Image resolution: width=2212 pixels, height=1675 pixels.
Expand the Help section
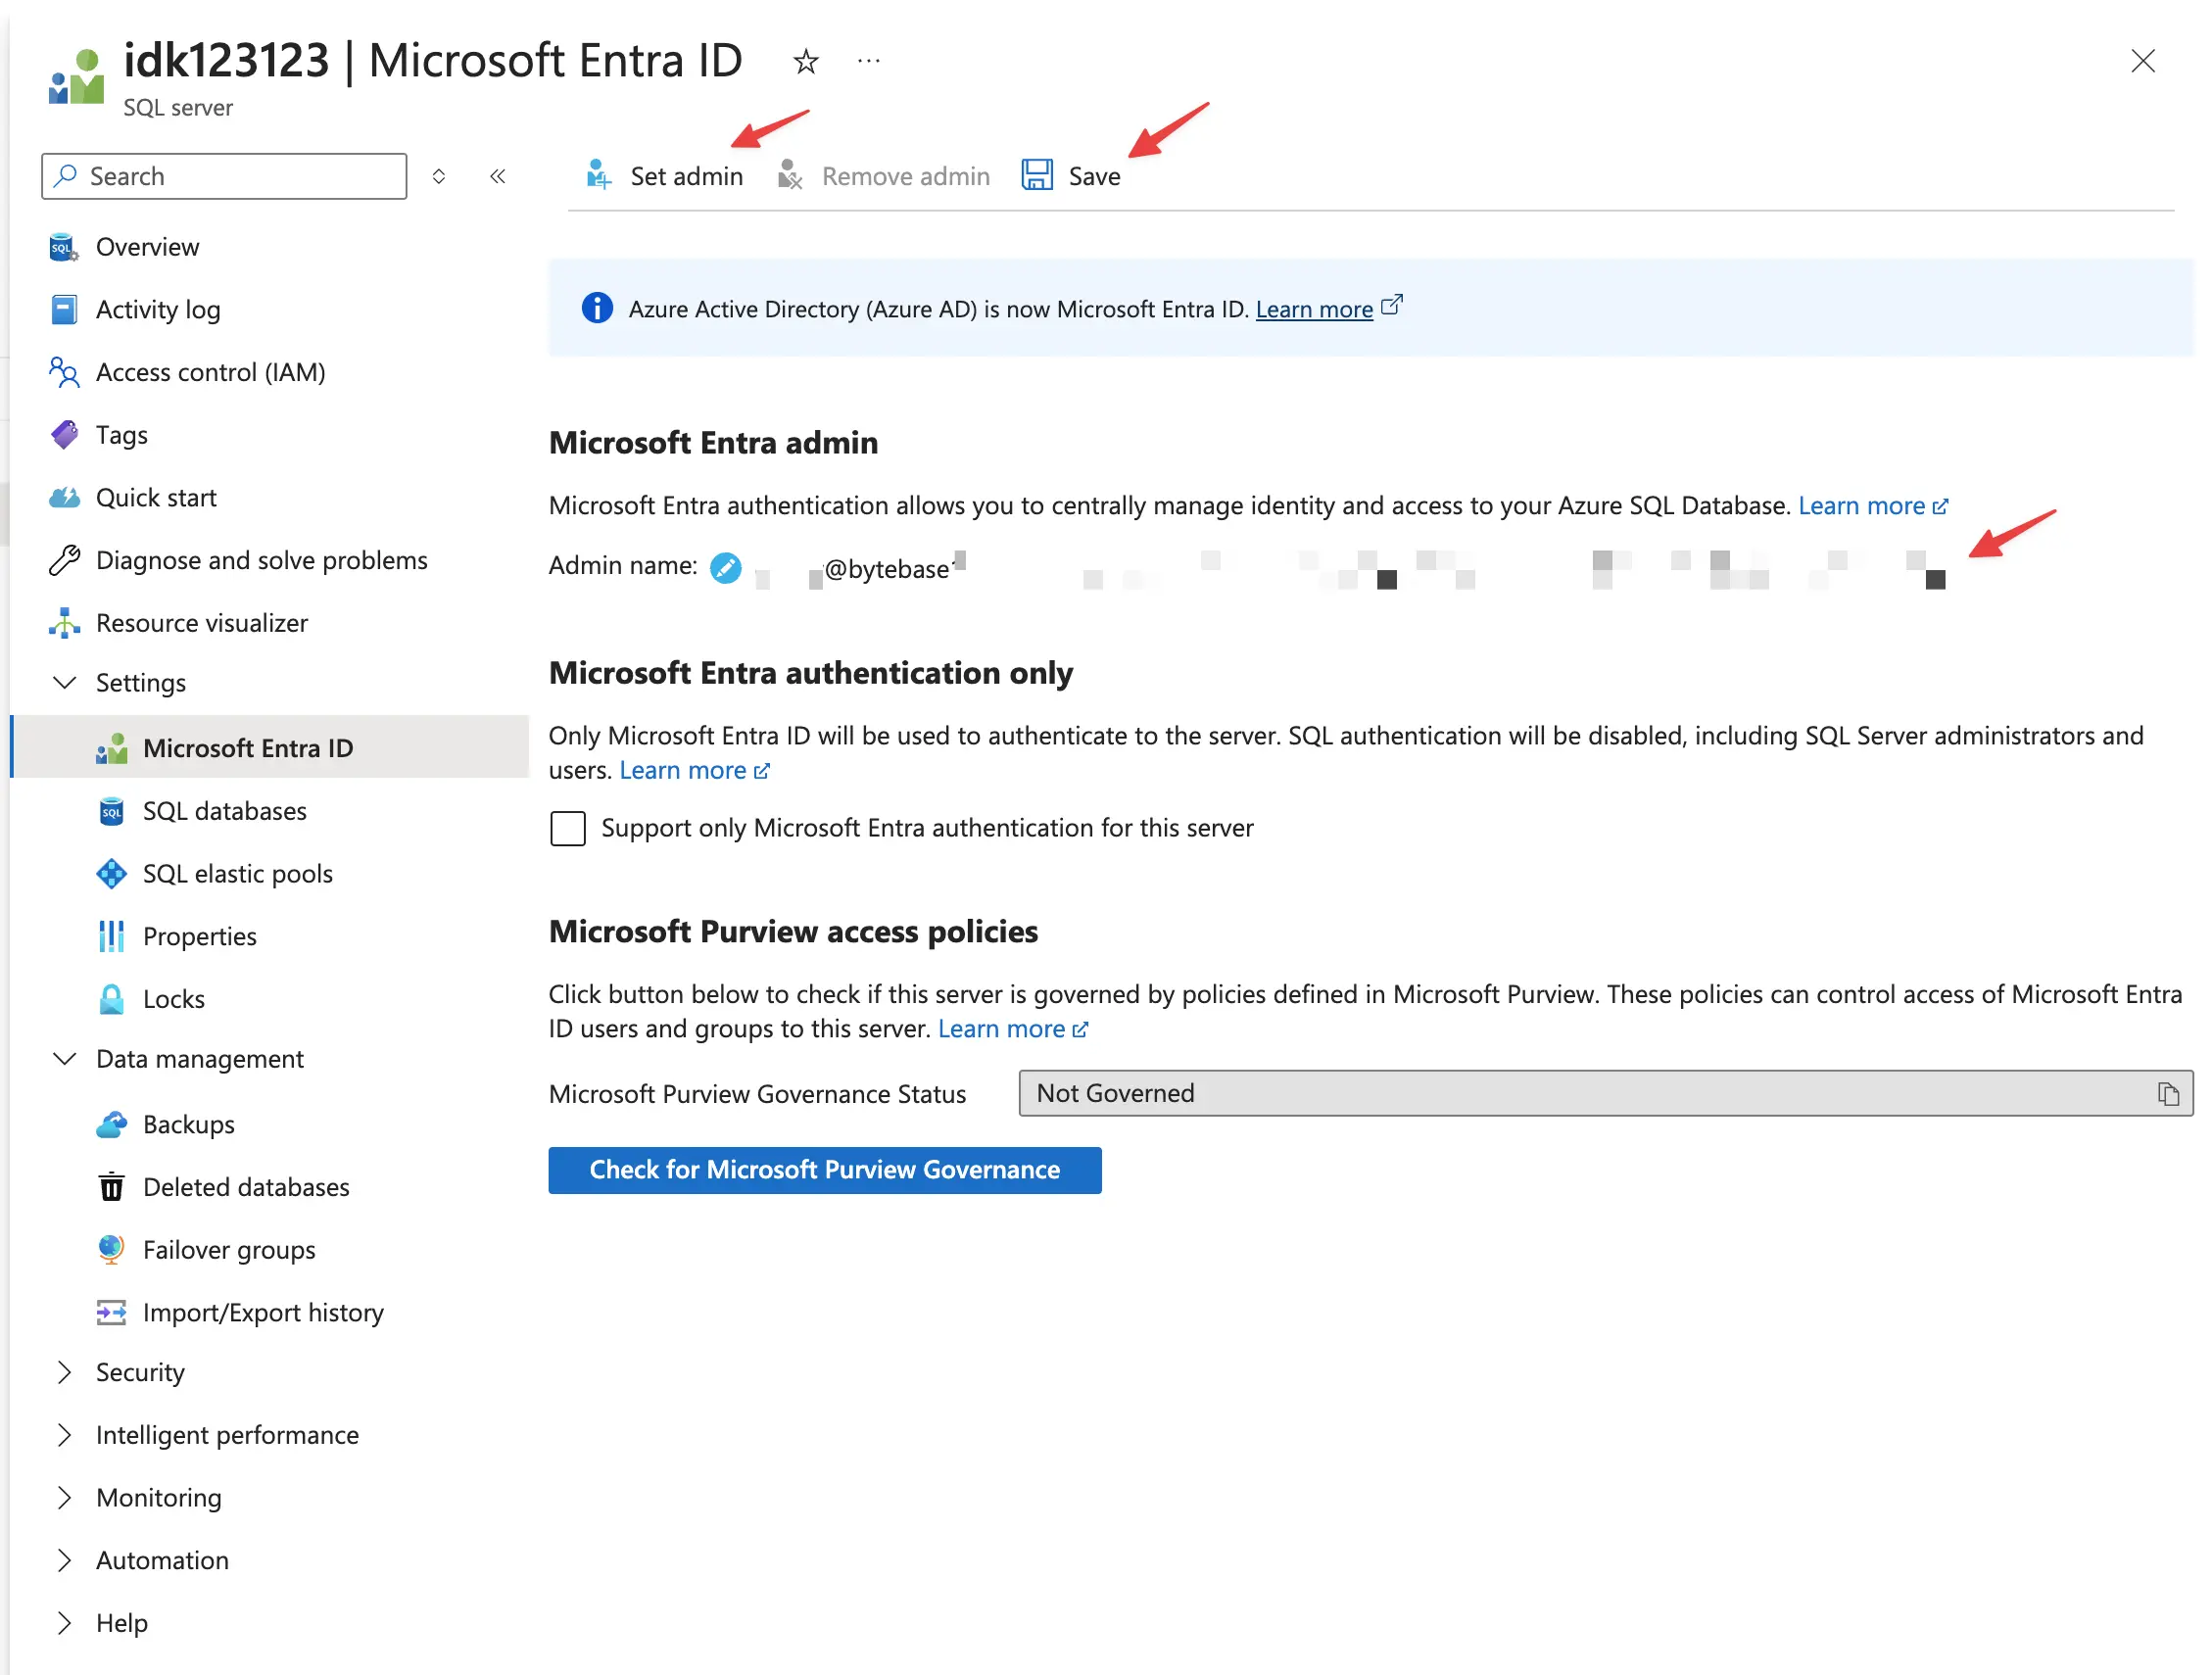(64, 1623)
